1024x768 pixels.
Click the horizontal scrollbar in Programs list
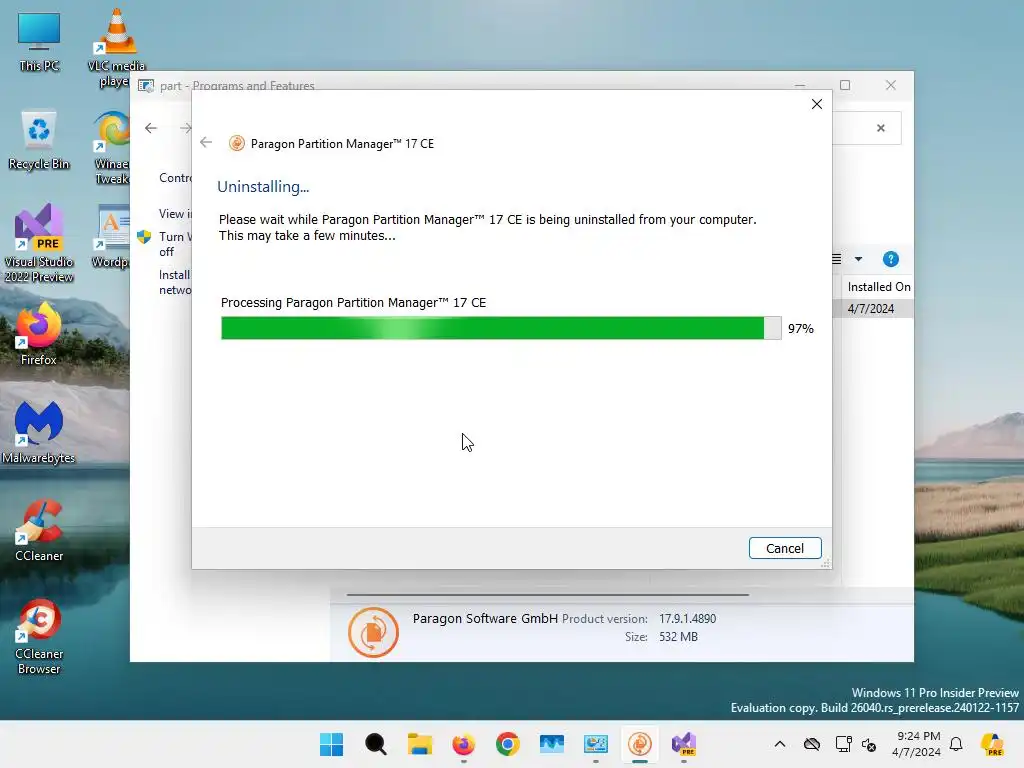[x=547, y=595]
